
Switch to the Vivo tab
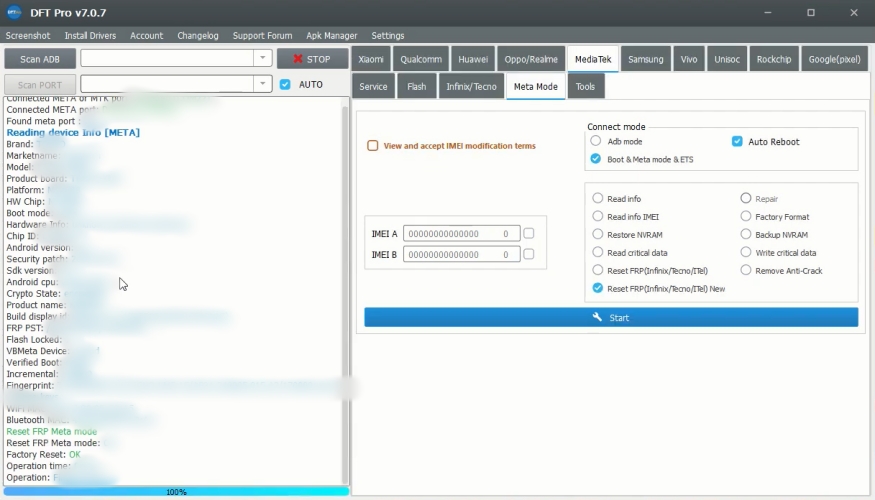[x=689, y=59]
